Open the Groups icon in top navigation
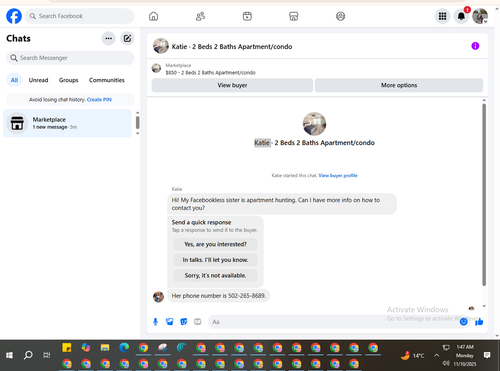The width and height of the screenshot is (500, 371). click(x=340, y=16)
